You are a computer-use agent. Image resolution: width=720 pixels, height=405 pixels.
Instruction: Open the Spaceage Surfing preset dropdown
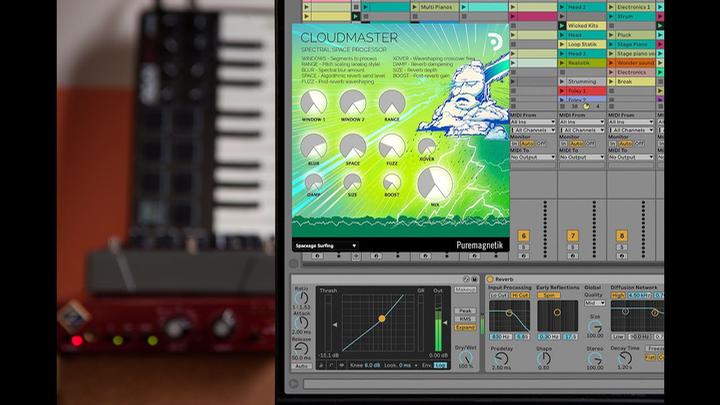click(x=326, y=246)
